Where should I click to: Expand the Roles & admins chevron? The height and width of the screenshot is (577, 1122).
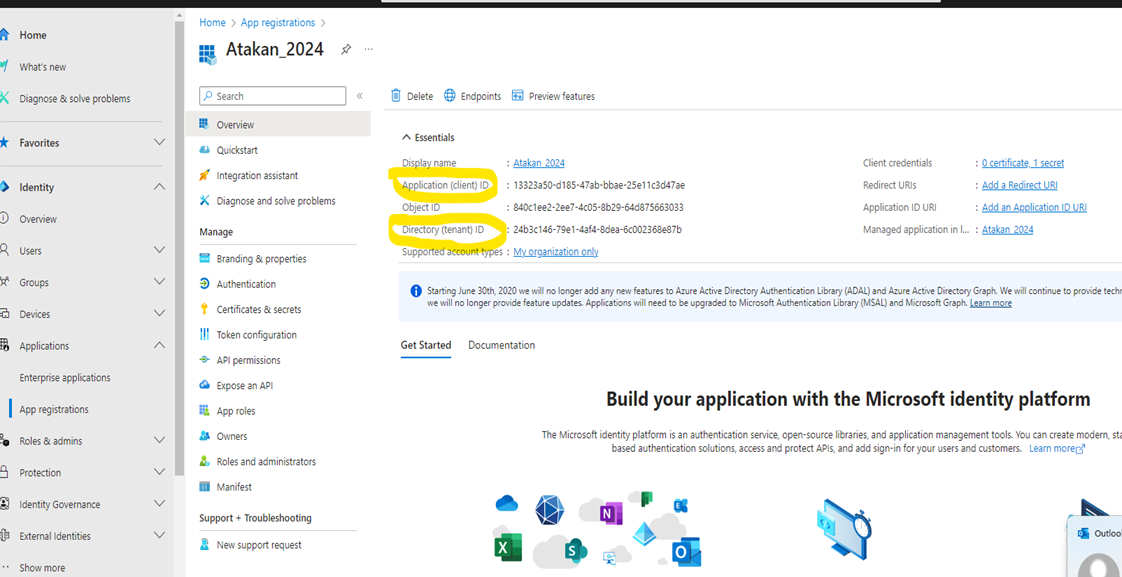click(160, 440)
